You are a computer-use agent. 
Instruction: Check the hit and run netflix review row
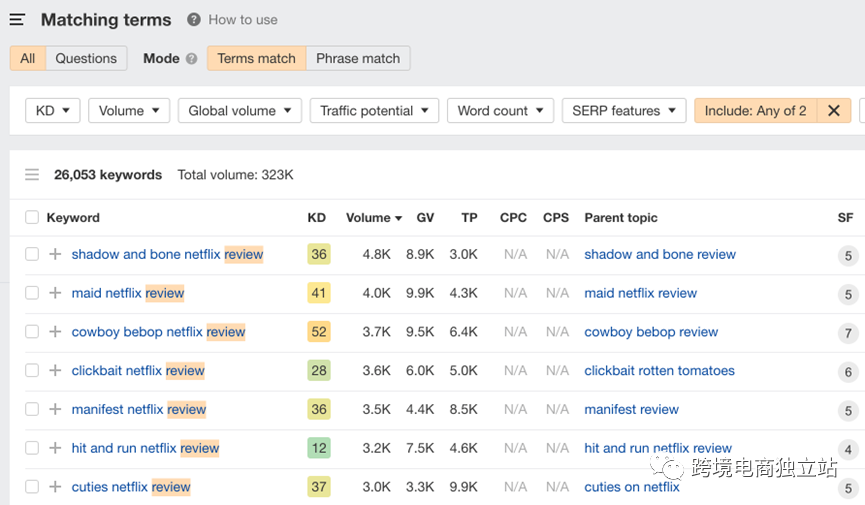(32, 448)
